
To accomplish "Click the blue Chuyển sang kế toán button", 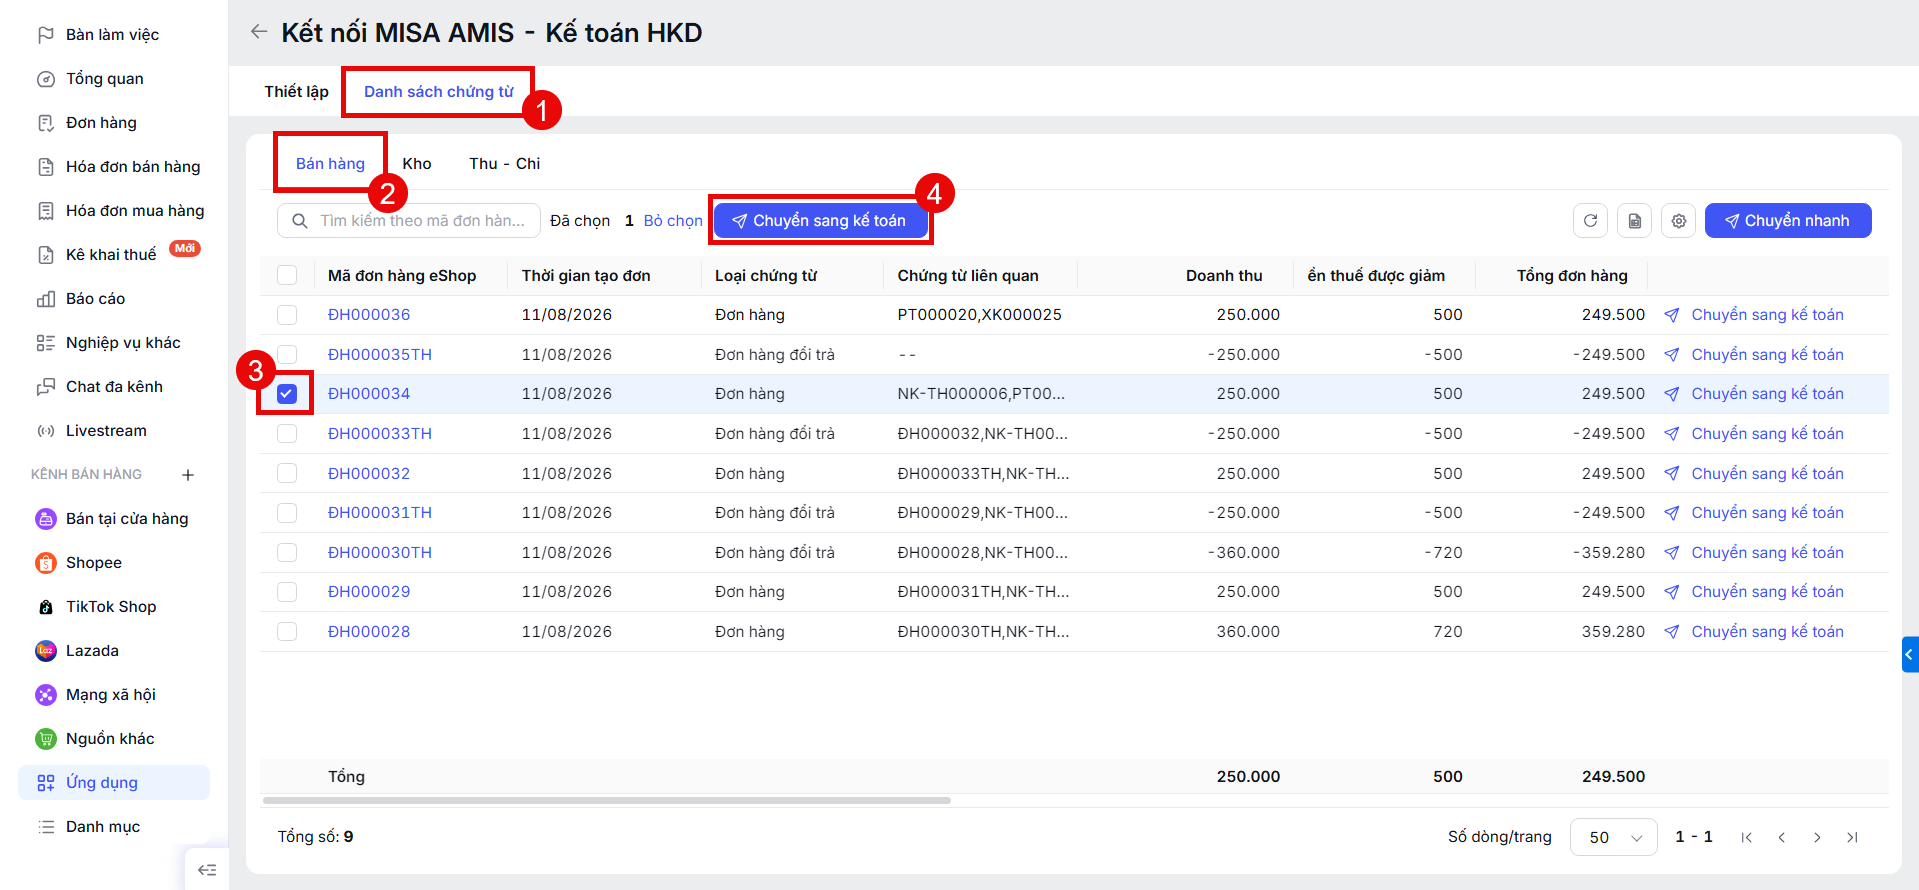I will tap(820, 221).
